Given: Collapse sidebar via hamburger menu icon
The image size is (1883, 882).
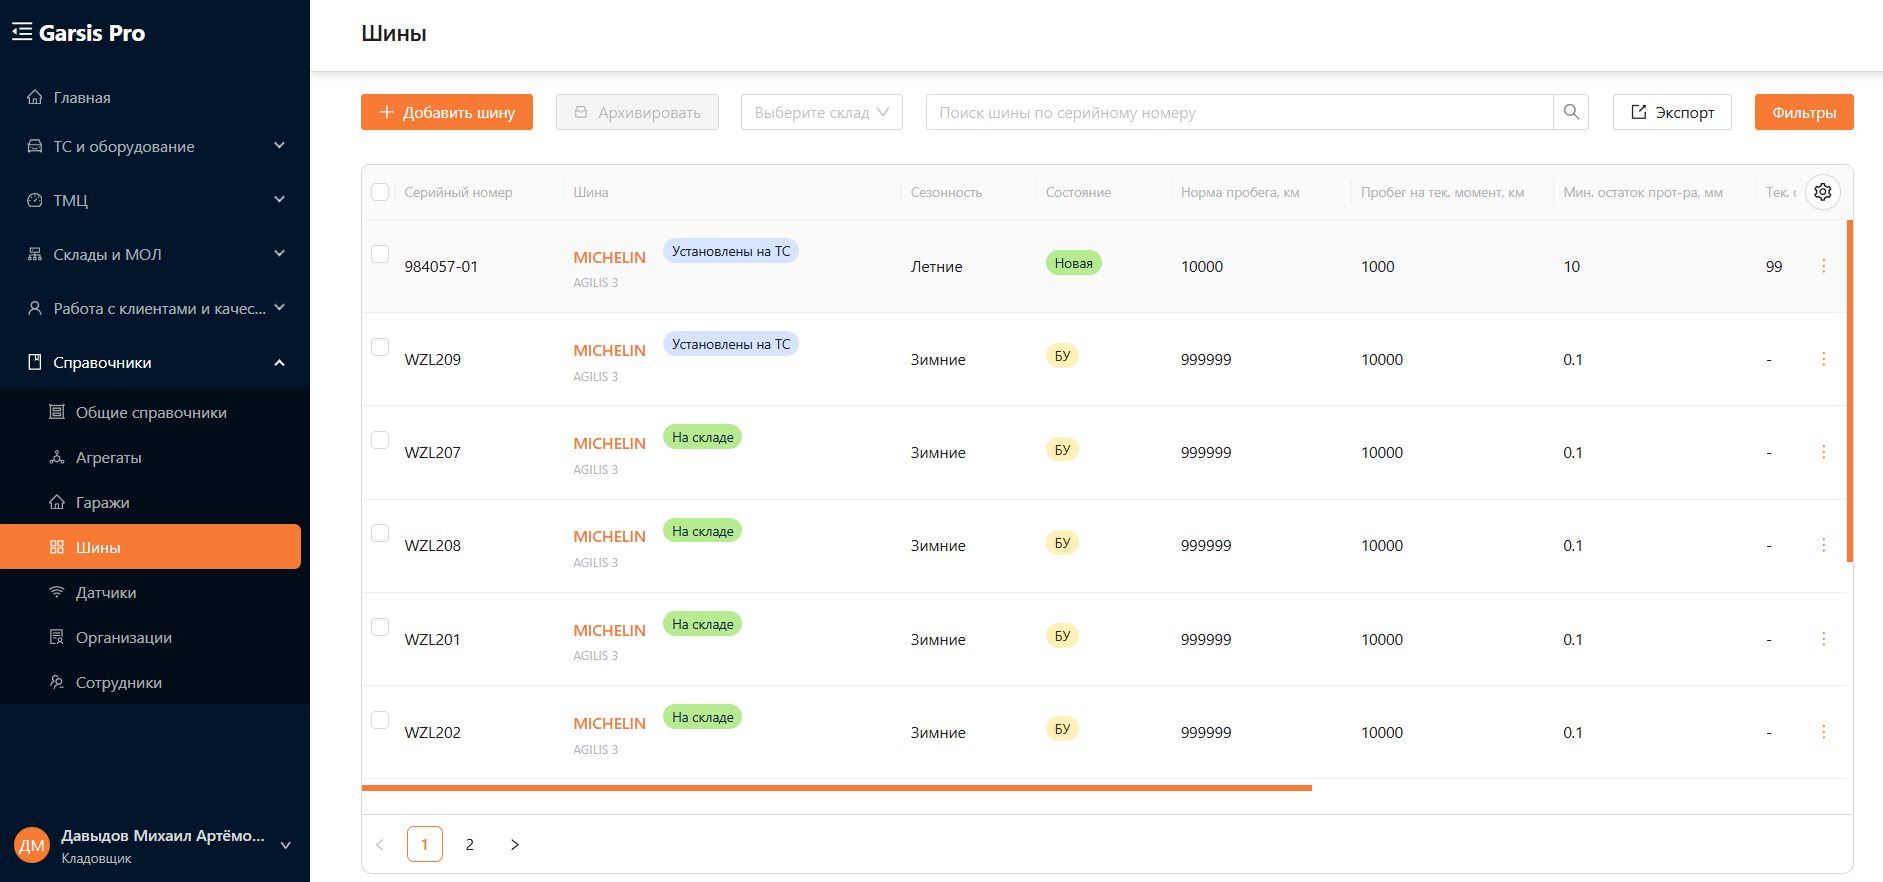Looking at the screenshot, I should pos(22,32).
